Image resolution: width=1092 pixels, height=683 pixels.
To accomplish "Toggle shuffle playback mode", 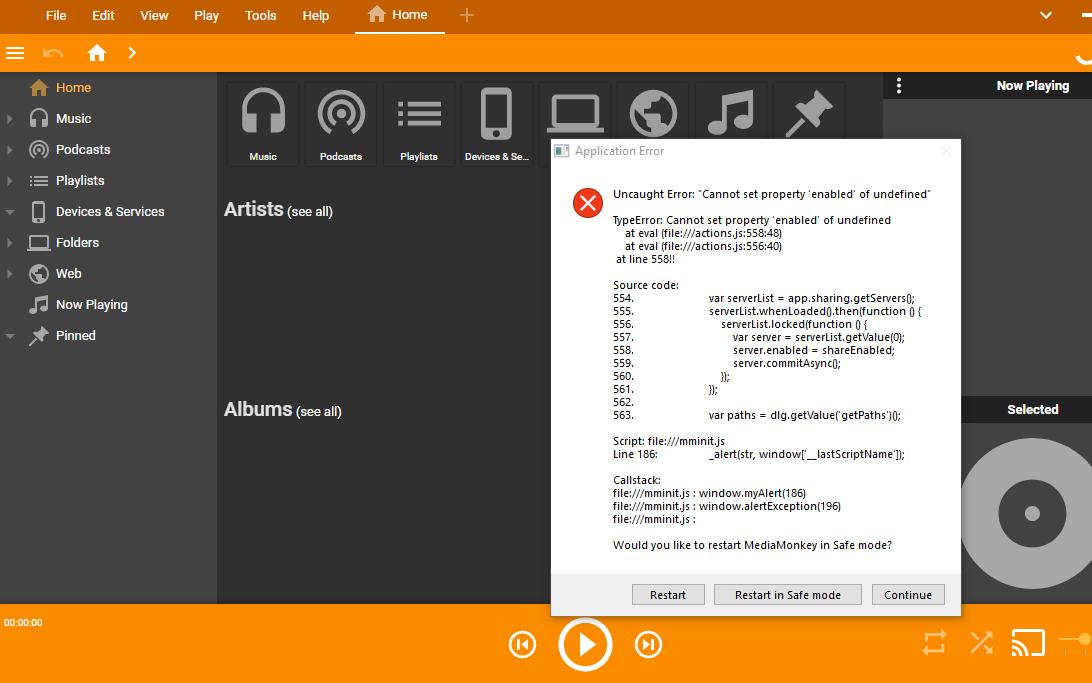I will coord(981,643).
